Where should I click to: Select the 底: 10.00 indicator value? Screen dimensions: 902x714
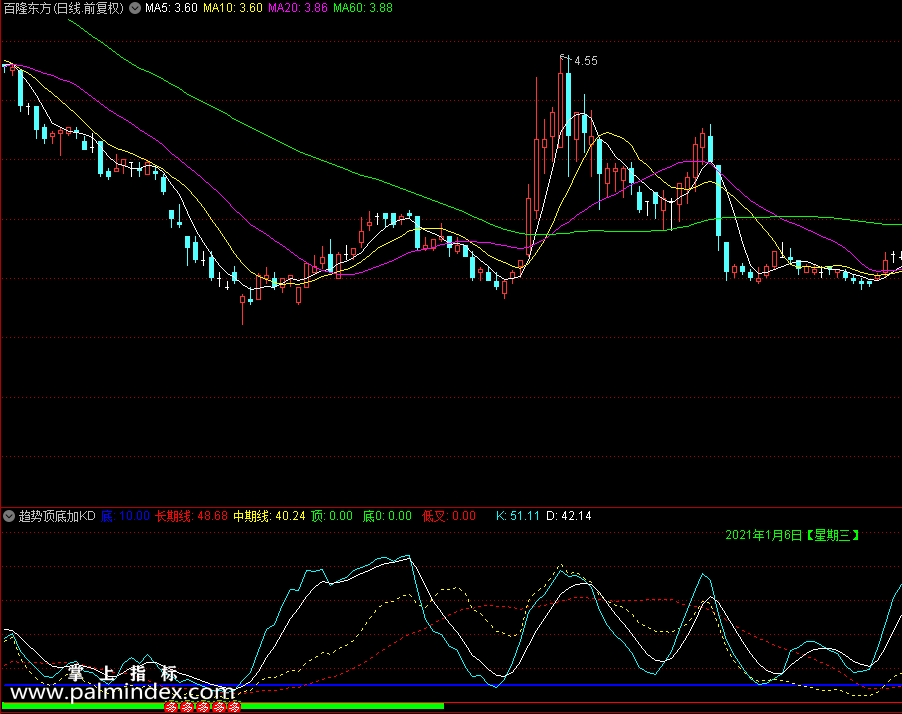click(125, 516)
